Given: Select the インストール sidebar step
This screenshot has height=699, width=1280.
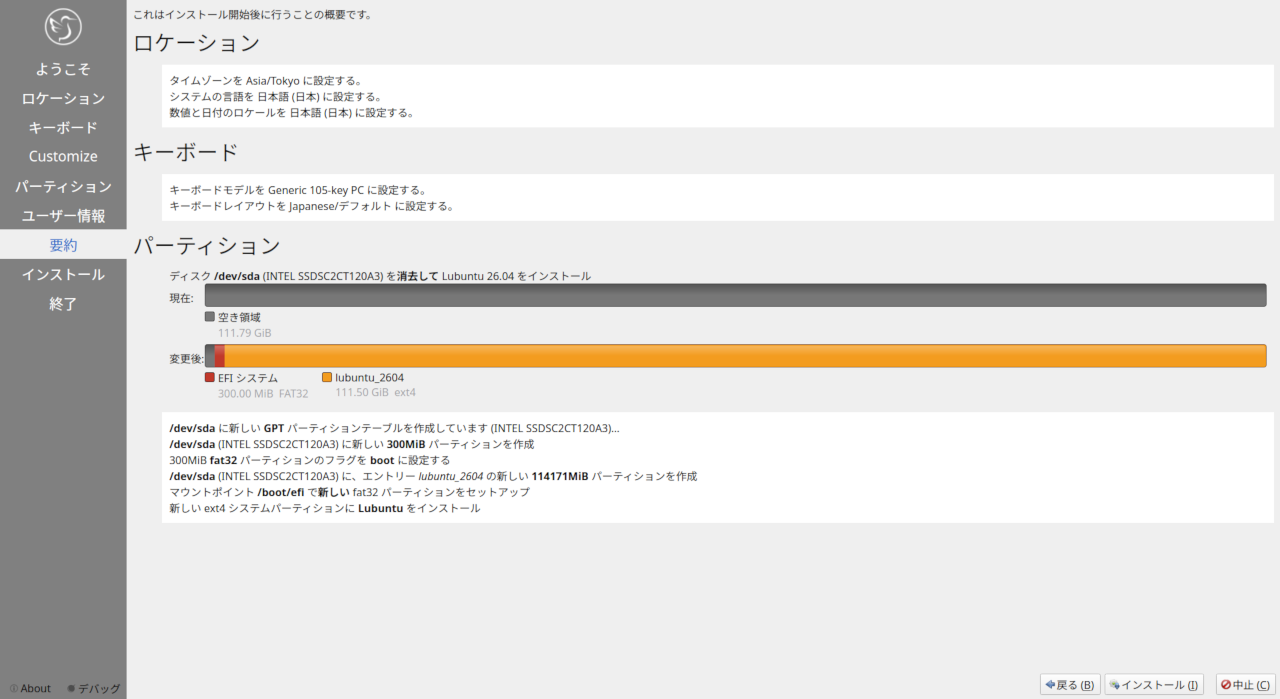Looking at the screenshot, I should (x=63, y=274).
